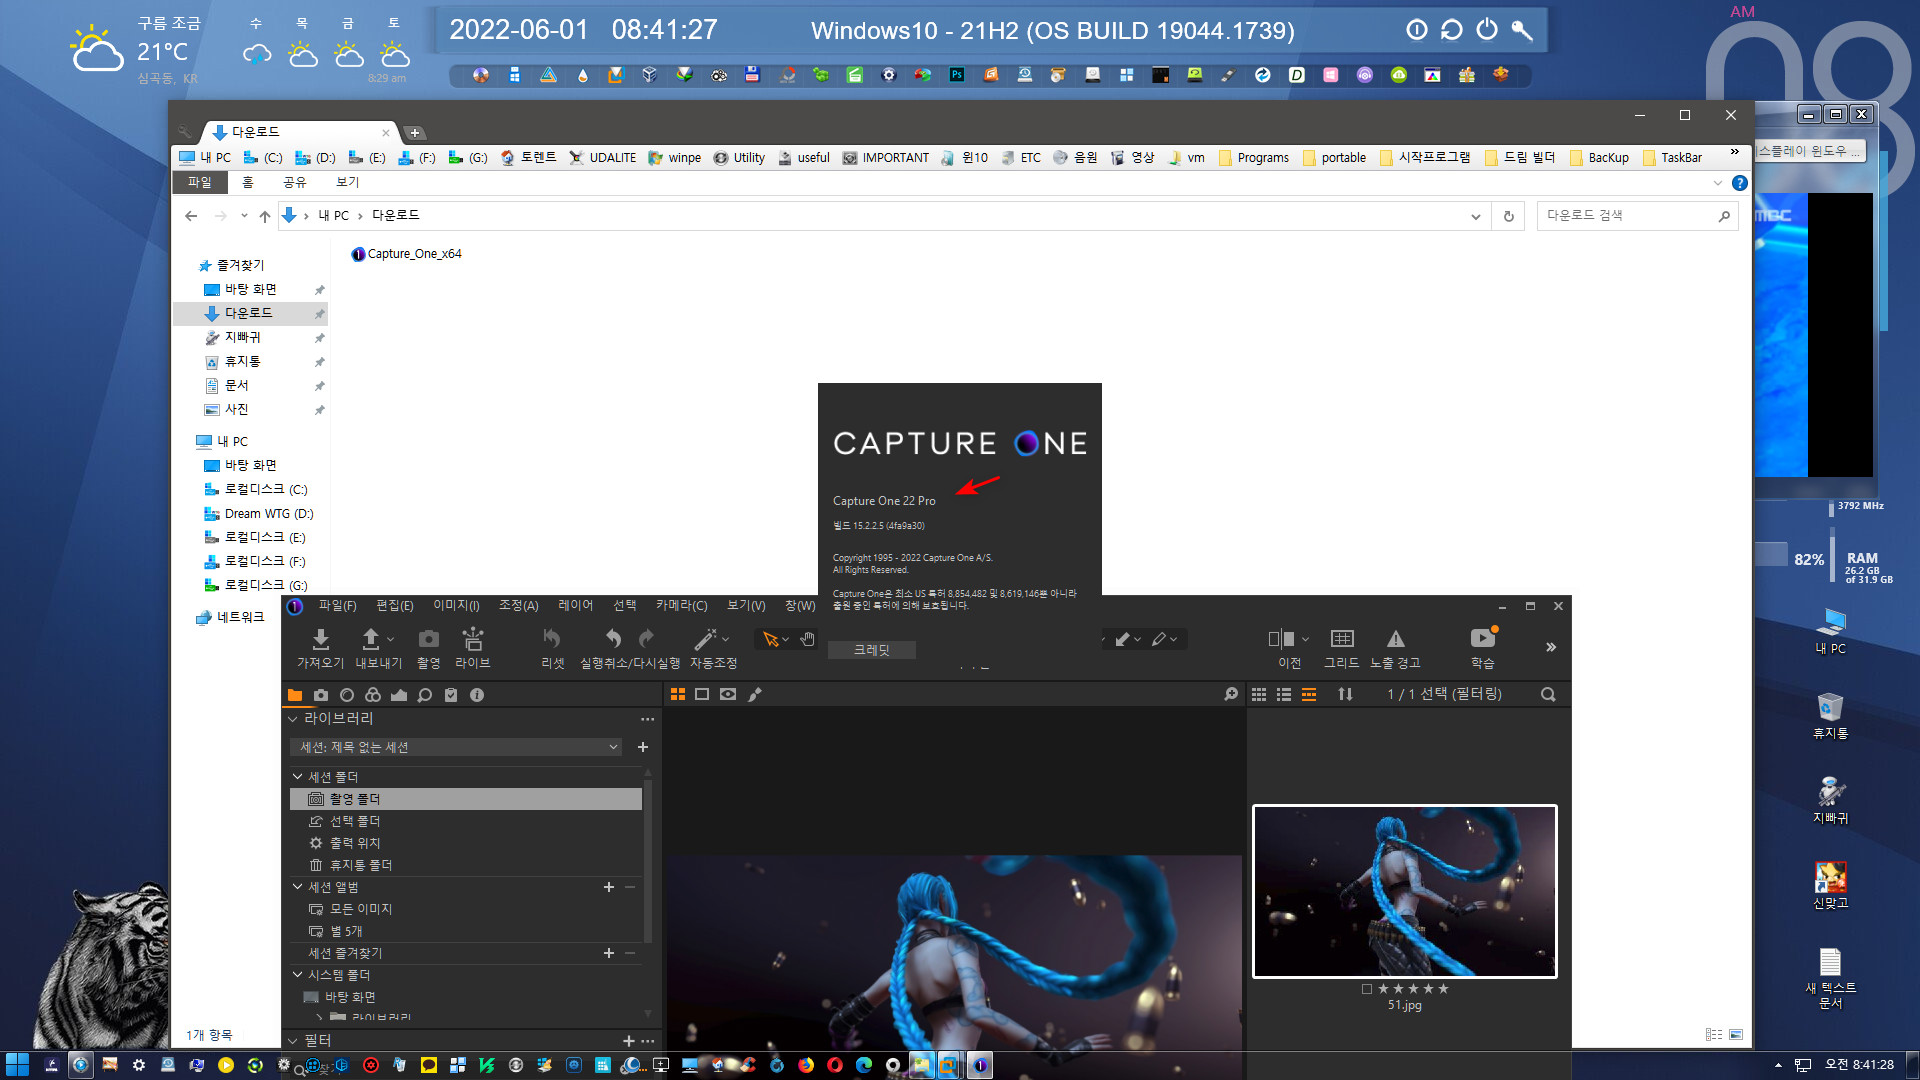The width and height of the screenshot is (1920, 1080).
Task: Select the Pan hand tool
Action: coord(807,639)
